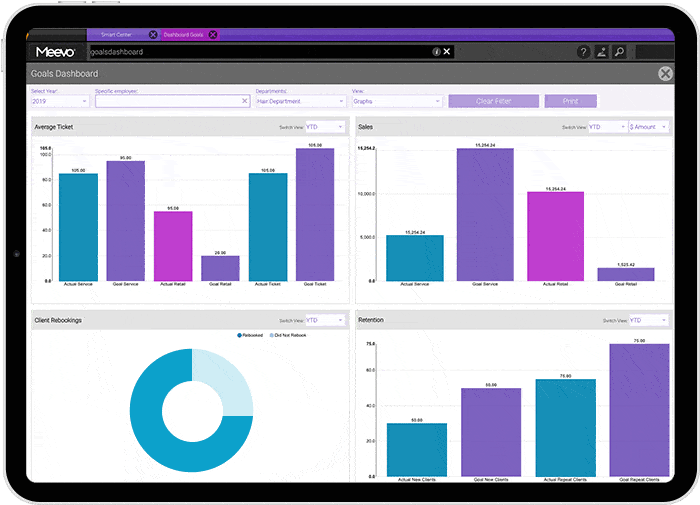This screenshot has width=700, height=505.
Task: Expand the Departments dropdown
Action: pyautogui.click(x=299, y=101)
